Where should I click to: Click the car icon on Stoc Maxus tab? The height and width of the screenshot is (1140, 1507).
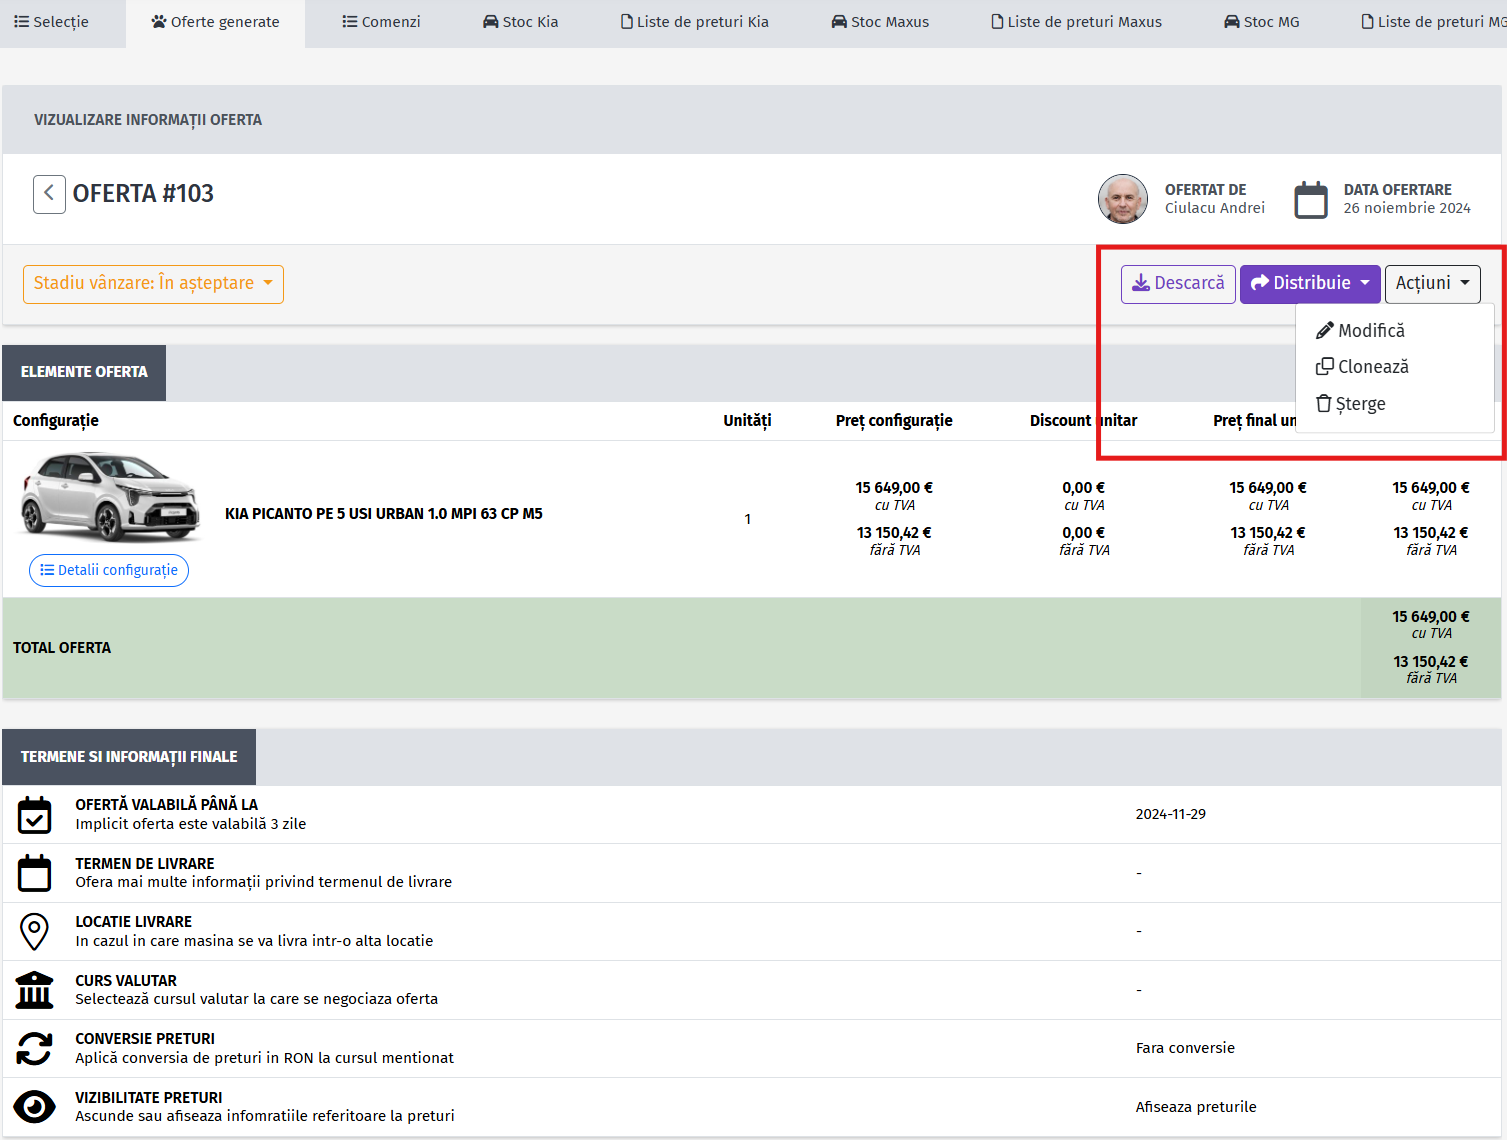point(839,21)
